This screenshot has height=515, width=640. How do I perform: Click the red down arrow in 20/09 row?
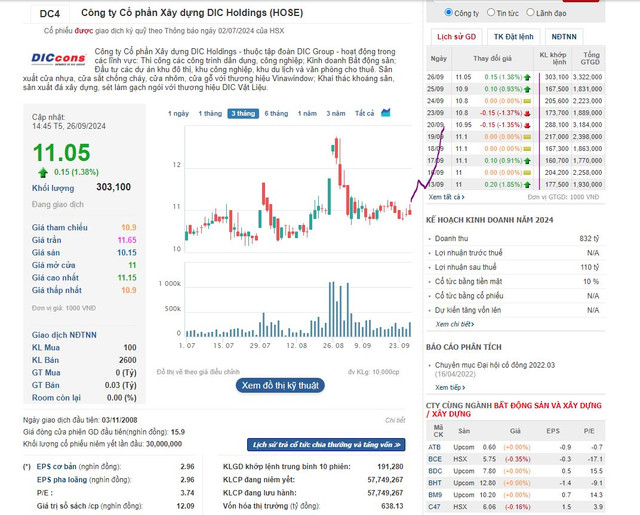click(527, 125)
